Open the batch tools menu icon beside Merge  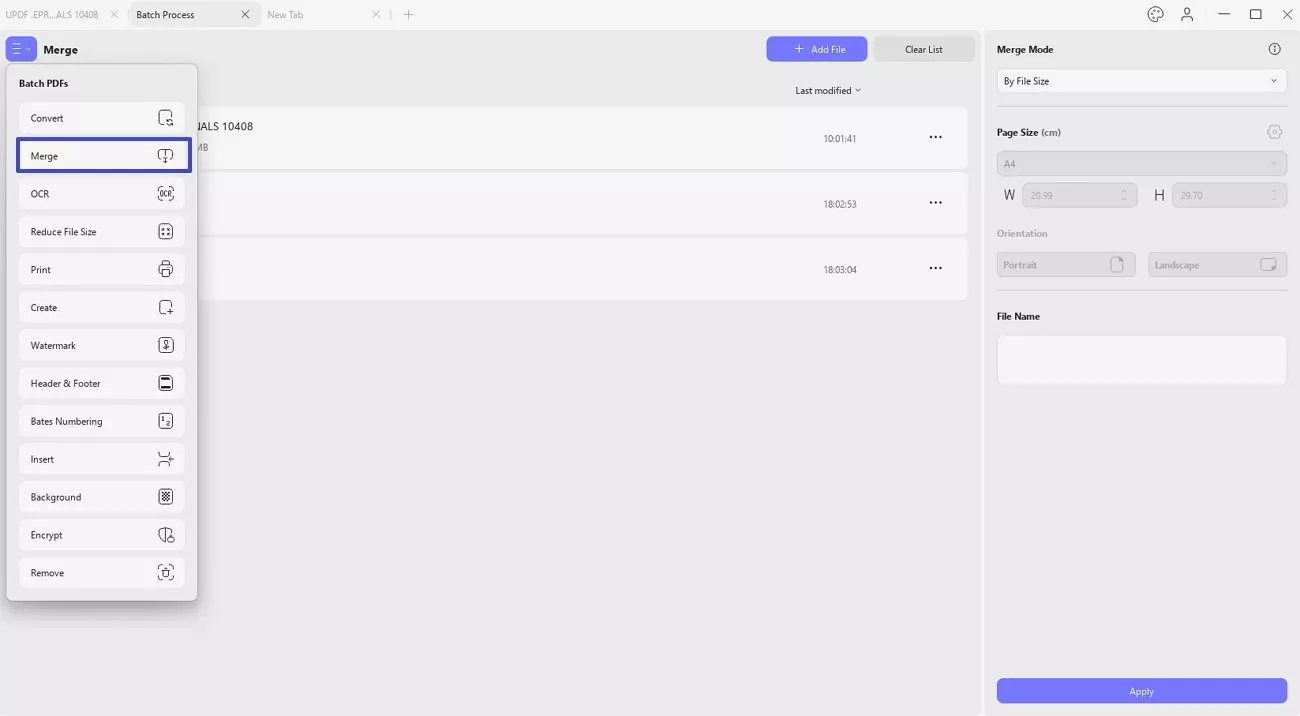point(21,49)
